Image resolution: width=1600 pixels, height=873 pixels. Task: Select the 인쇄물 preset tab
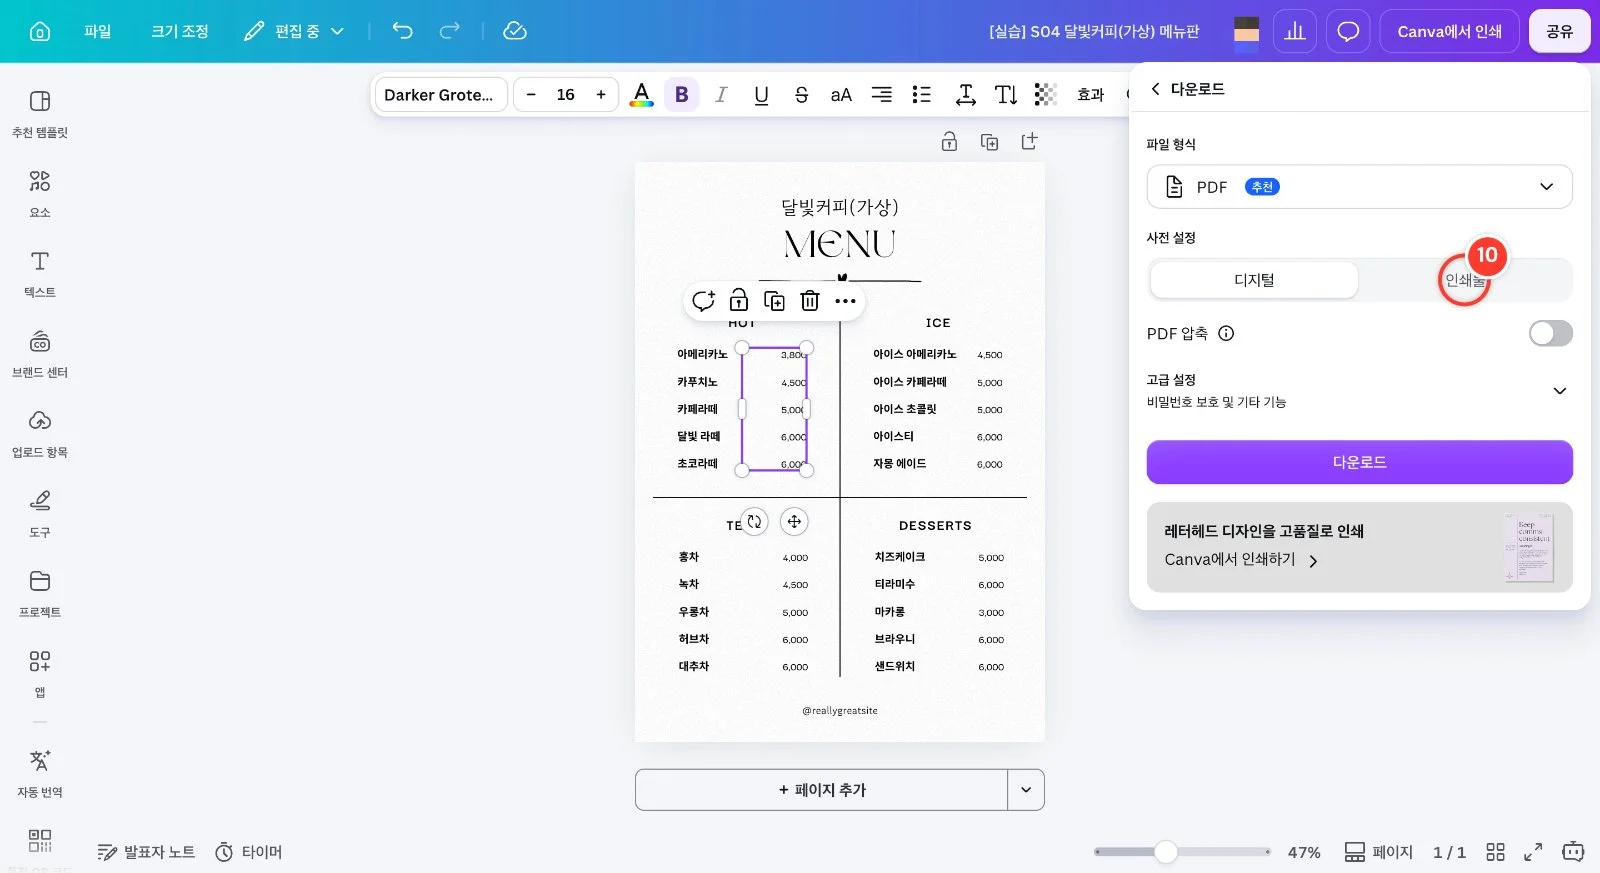1465,280
